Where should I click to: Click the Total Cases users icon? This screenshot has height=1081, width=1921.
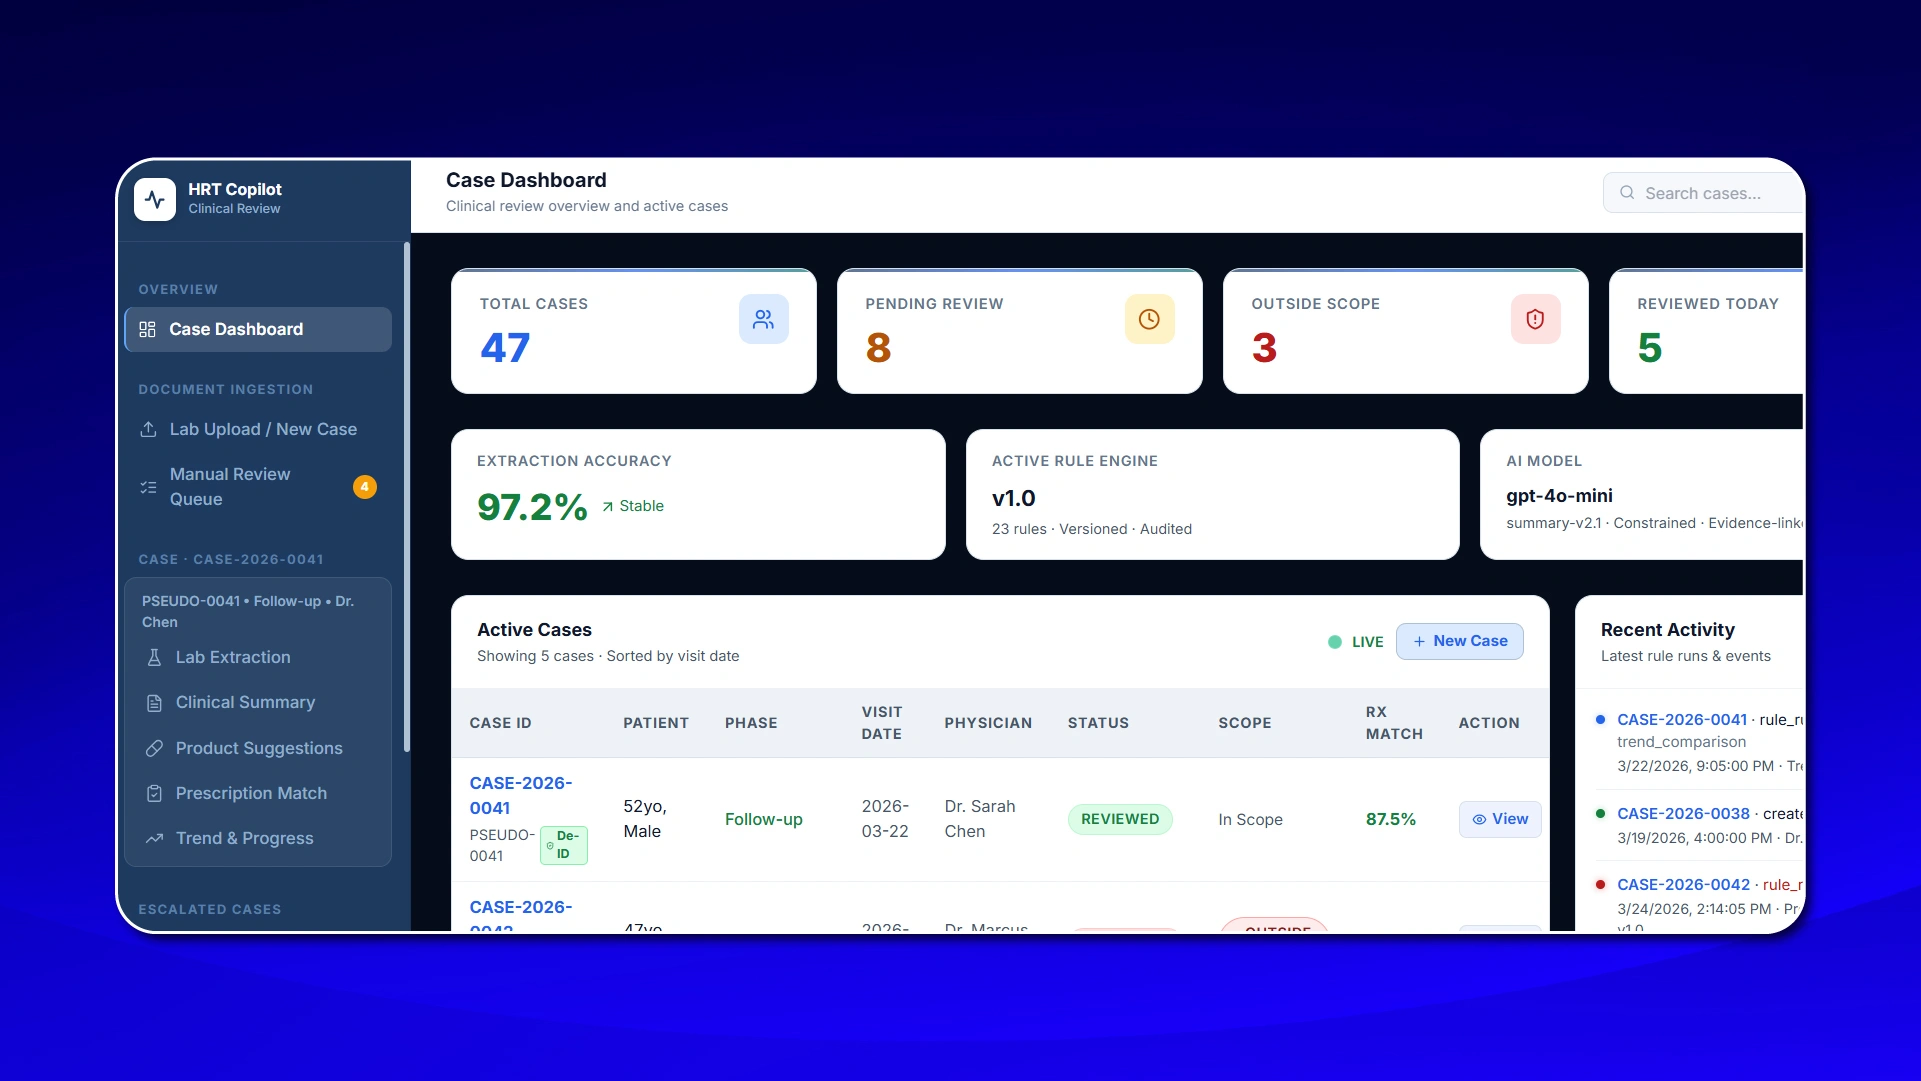point(763,319)
